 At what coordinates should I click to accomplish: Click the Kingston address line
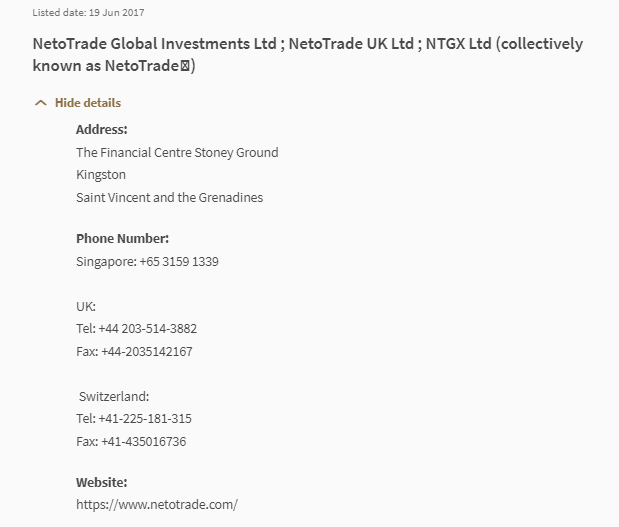coord(101,174)
